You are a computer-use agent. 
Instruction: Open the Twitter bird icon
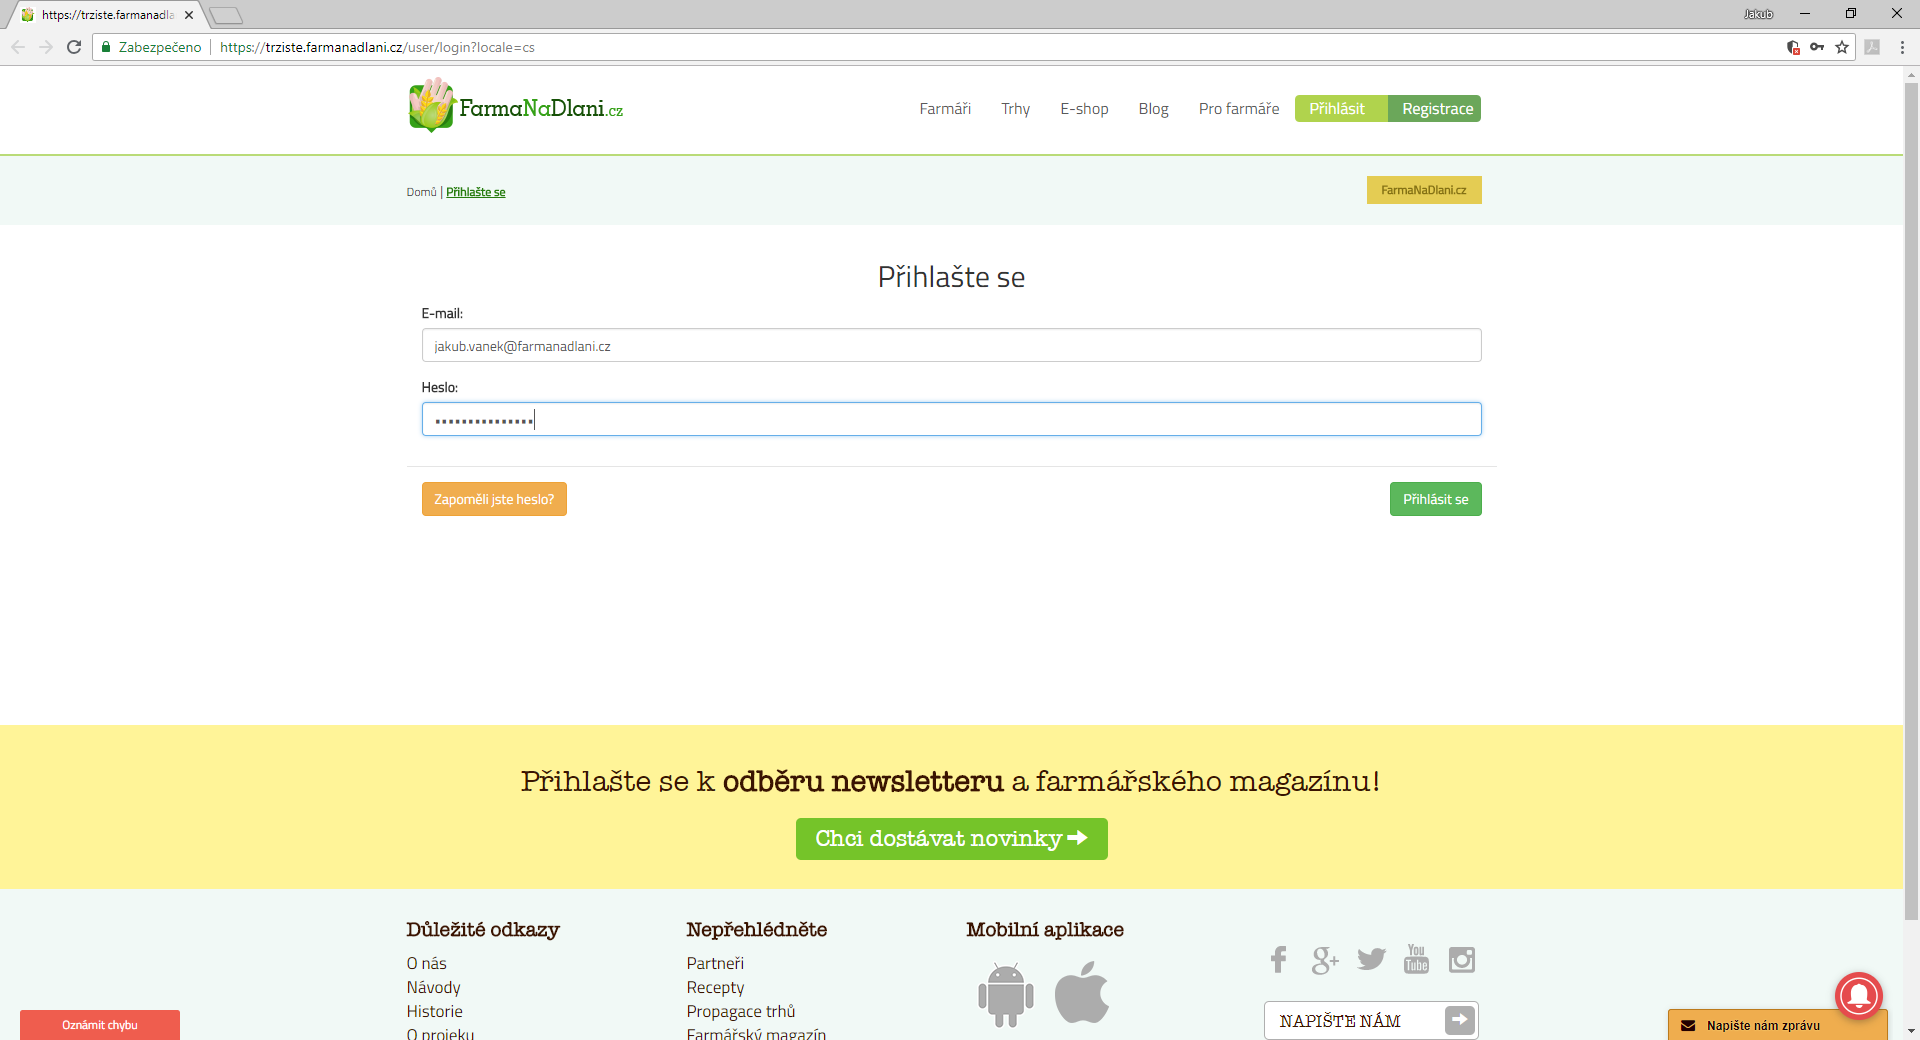point(1371,959)
